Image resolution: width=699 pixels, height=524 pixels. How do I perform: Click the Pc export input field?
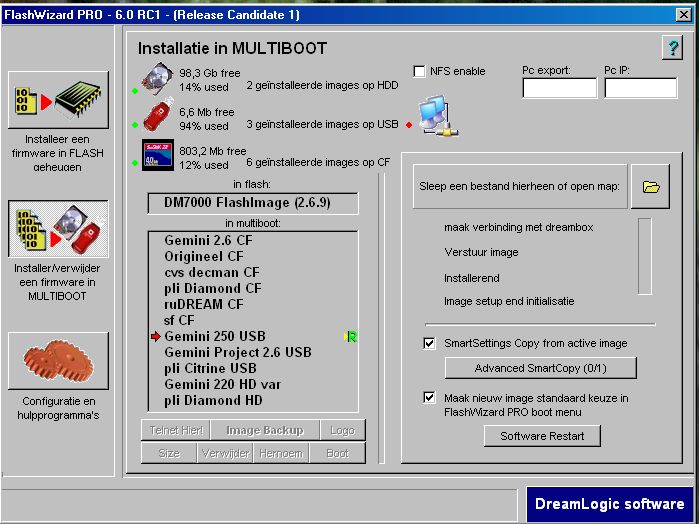559,88
